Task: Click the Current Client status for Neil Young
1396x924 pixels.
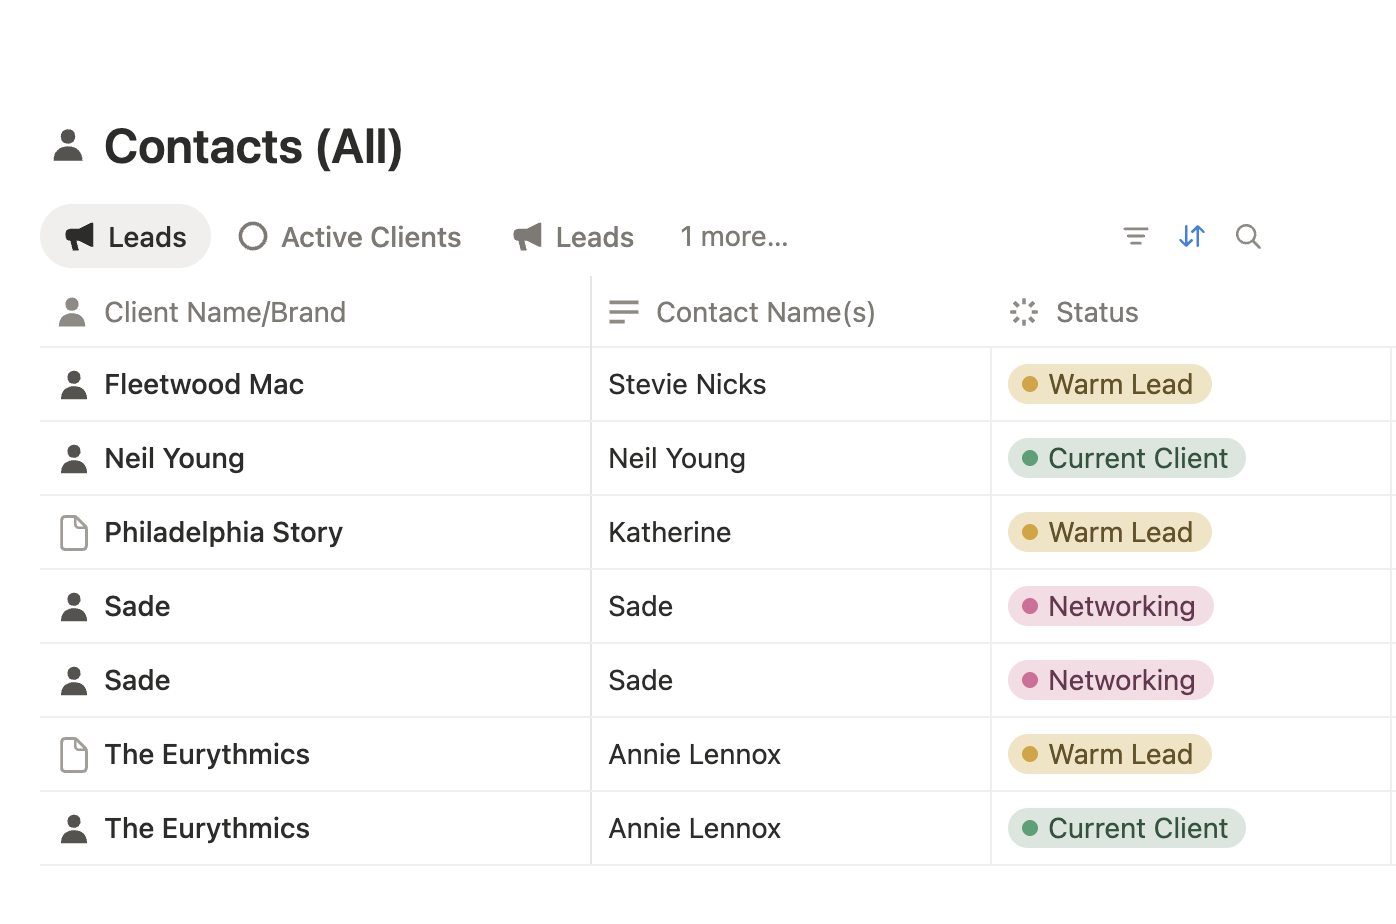Action: [x=1127, y=458]
